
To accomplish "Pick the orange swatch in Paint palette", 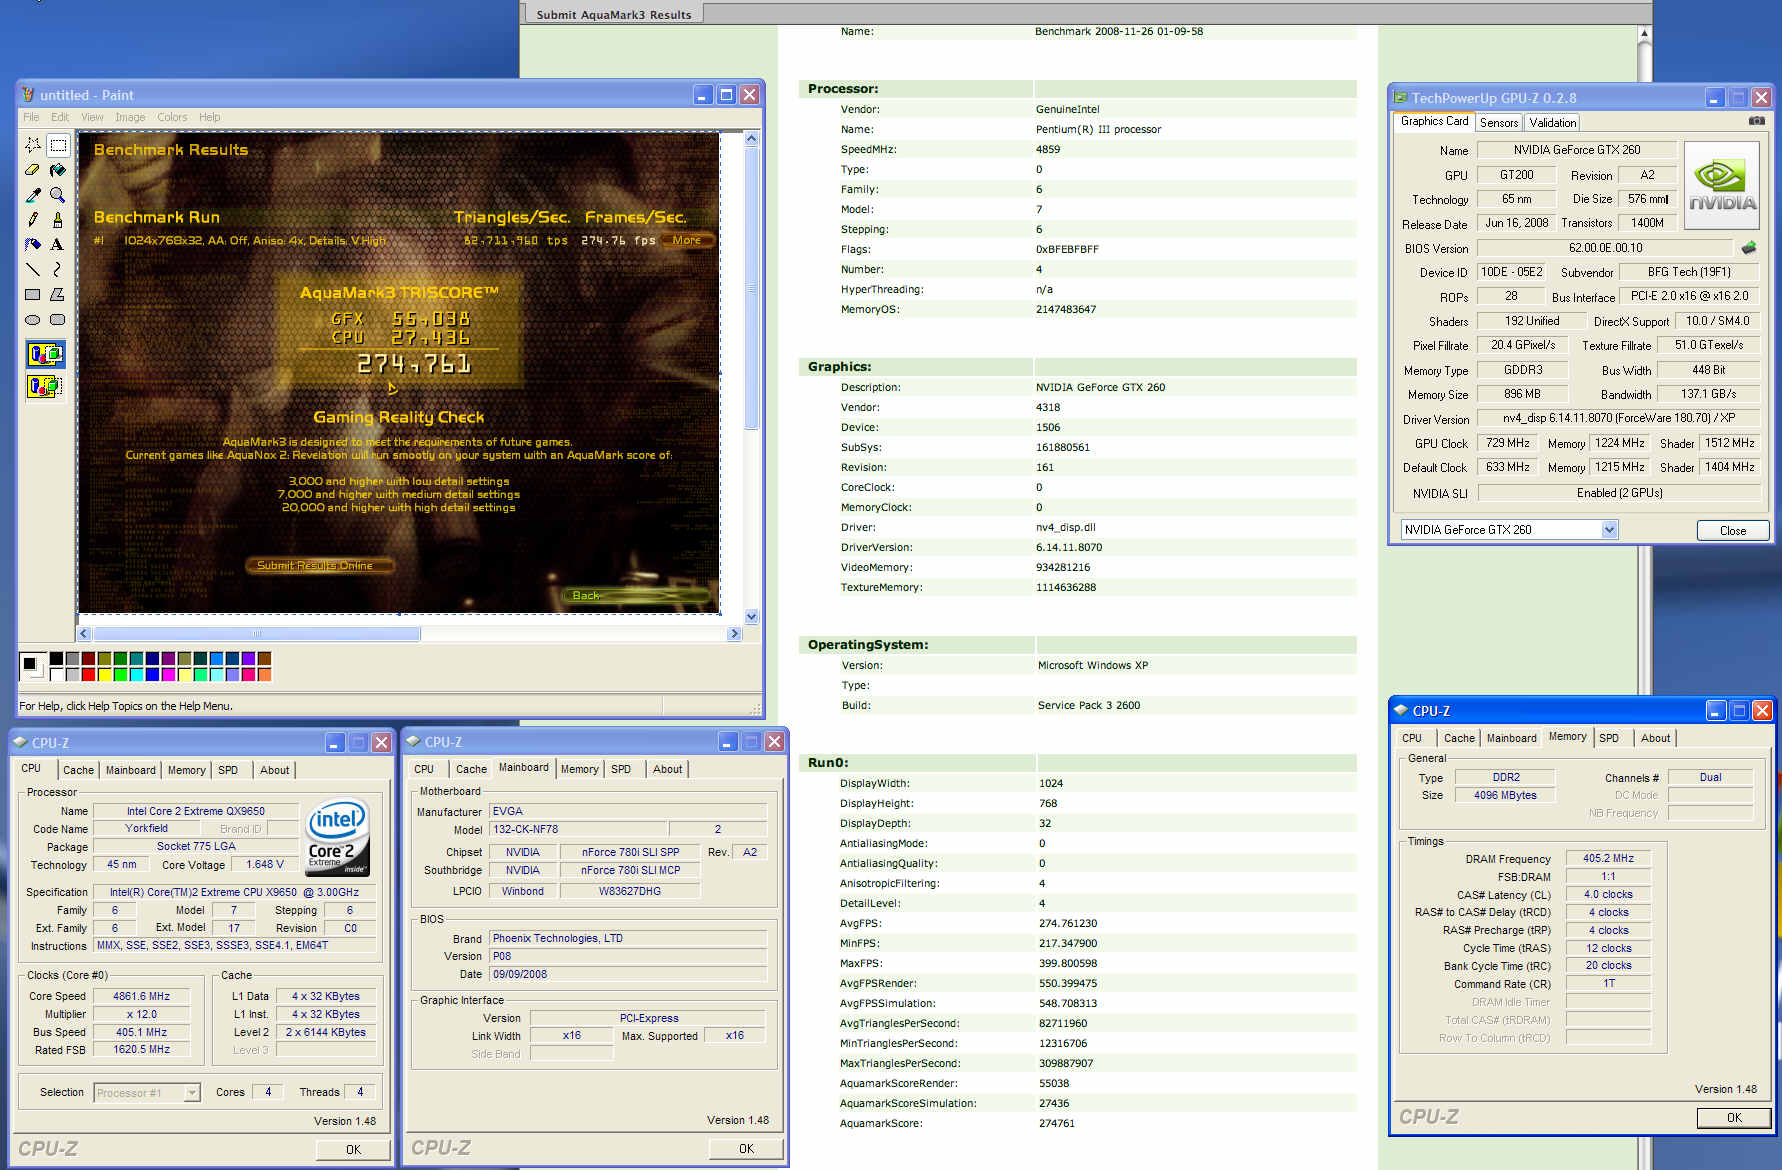I will click(x=264, y=675).
